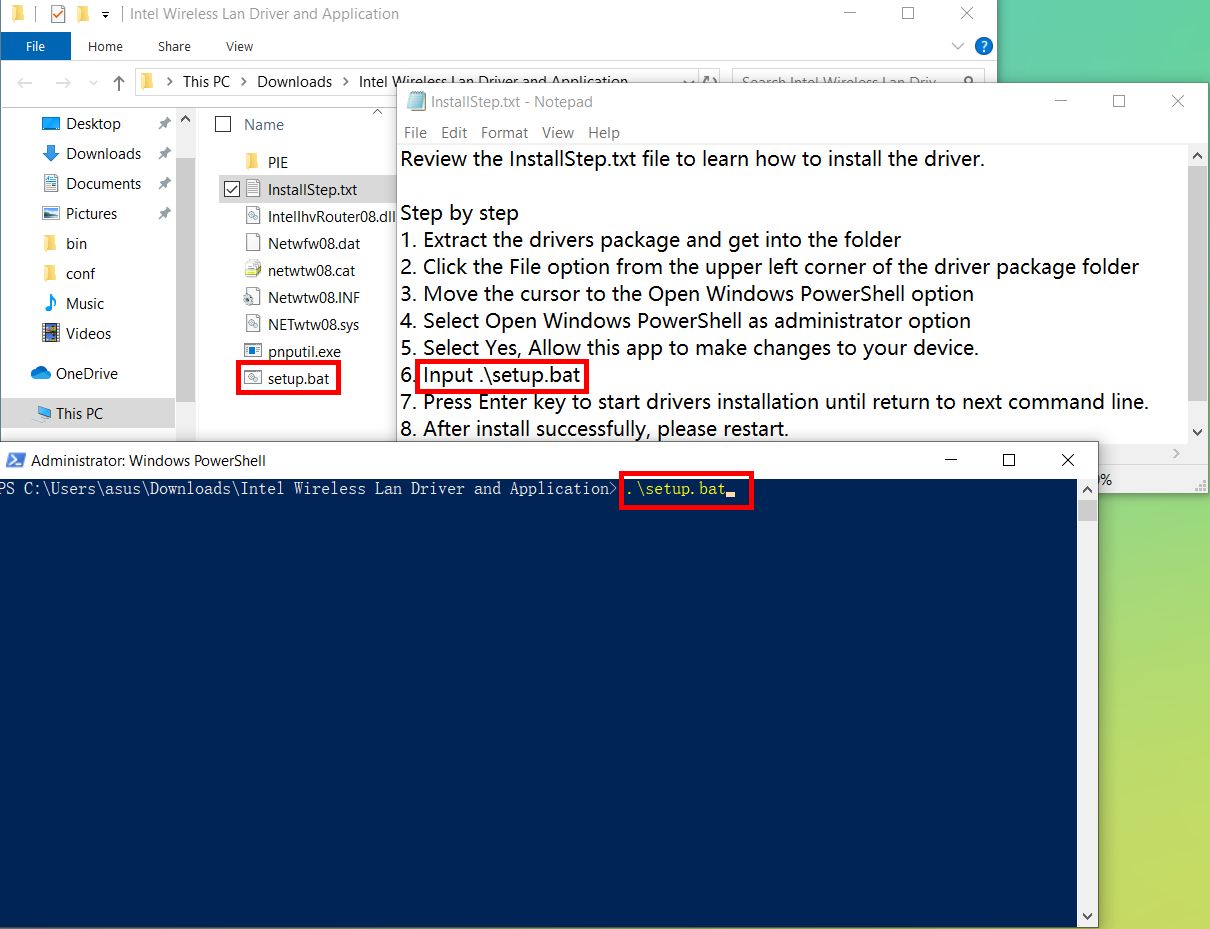This screenshot has height=929, width=1210.
Task: Go up one folder level arrow
Action: tap(119, 83)
